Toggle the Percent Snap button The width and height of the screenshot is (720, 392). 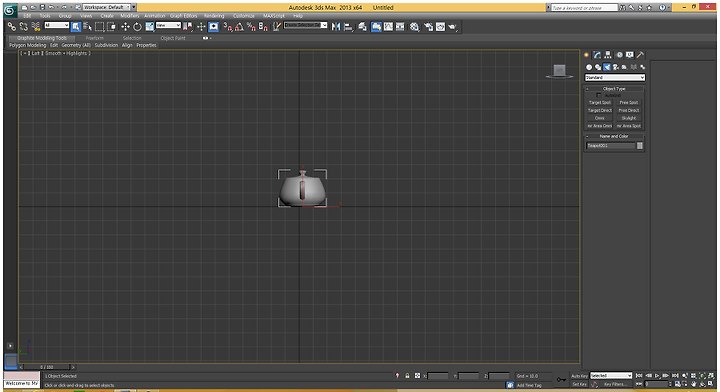click(251, 27)
